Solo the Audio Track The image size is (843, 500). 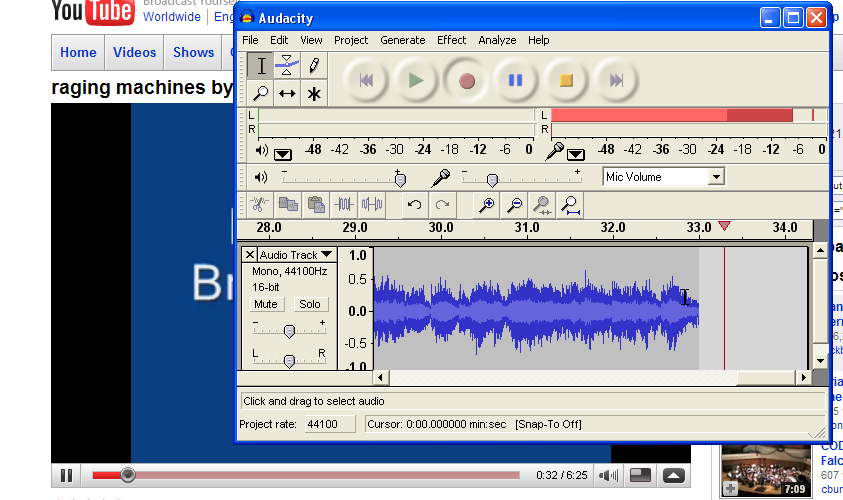point(309,304)
